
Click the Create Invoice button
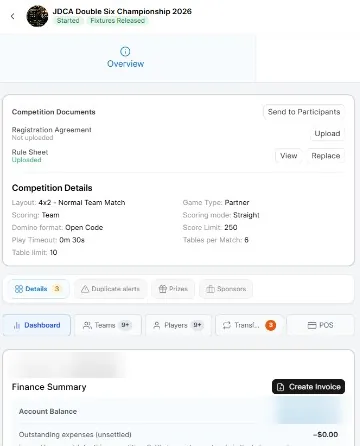pos(308,387)
